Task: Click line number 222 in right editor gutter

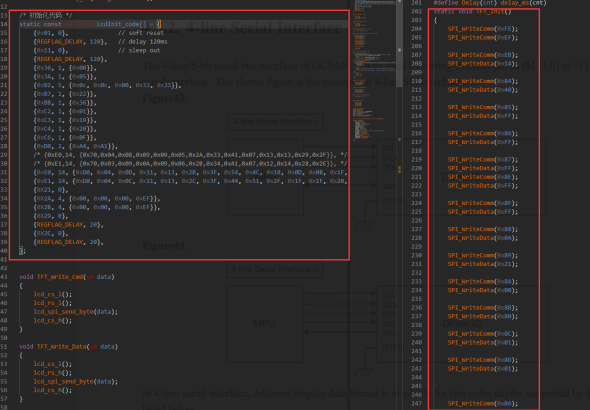Action: coord(416,185)
